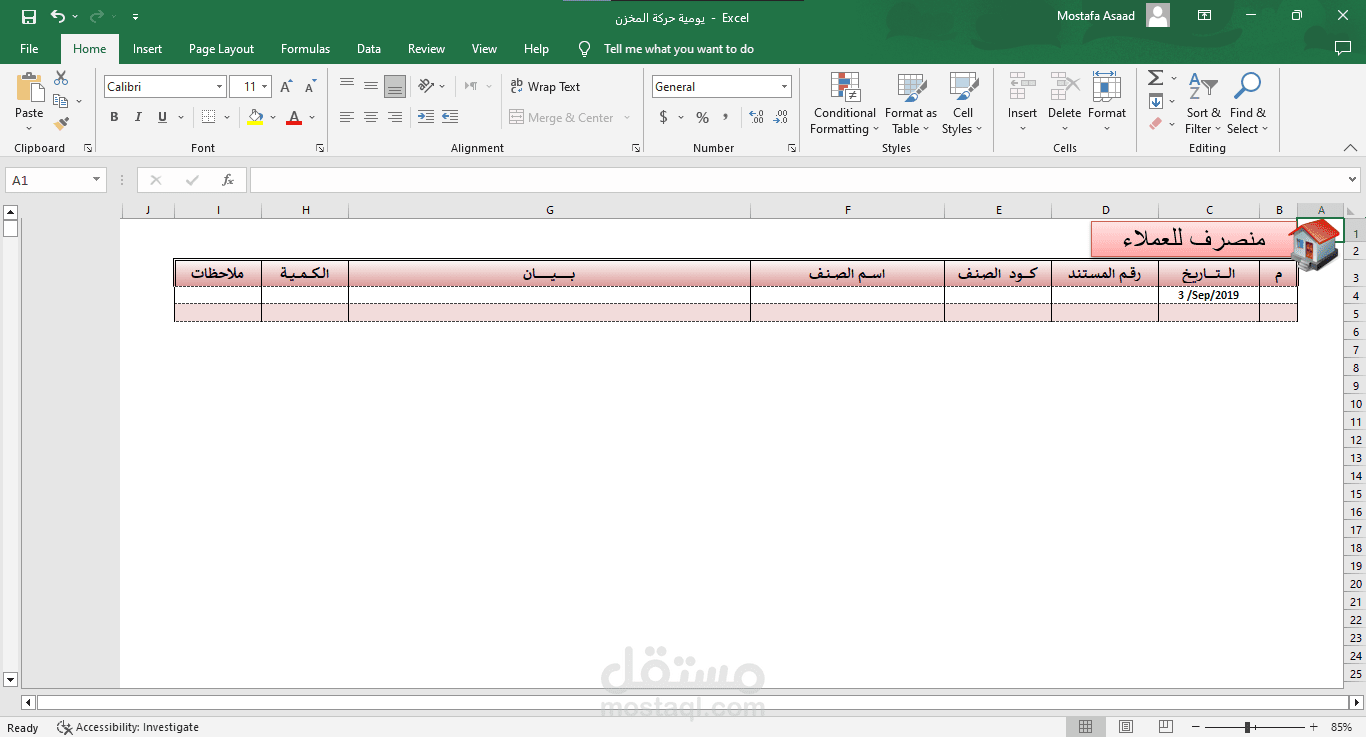Copy selection using the Copy icon
The image size is (1366, 737).
point(61,101)
